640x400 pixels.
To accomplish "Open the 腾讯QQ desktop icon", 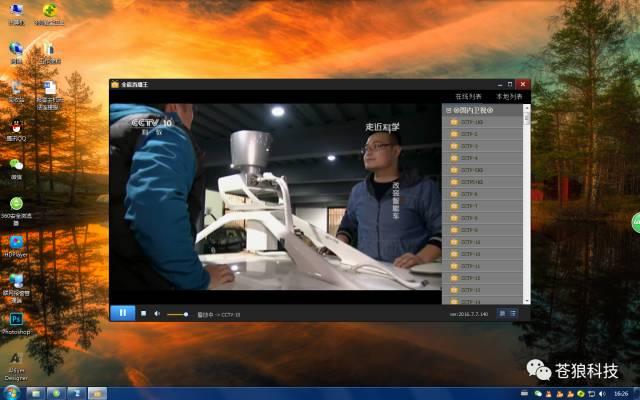I will pyautogui.click(x=16, y=127).
